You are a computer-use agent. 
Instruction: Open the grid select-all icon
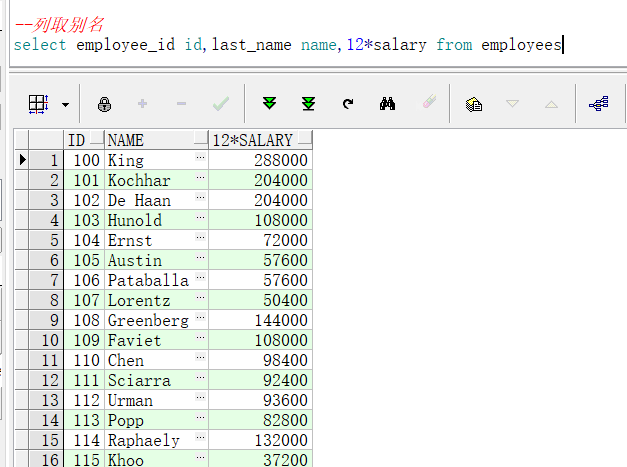[x=38, y=104]
